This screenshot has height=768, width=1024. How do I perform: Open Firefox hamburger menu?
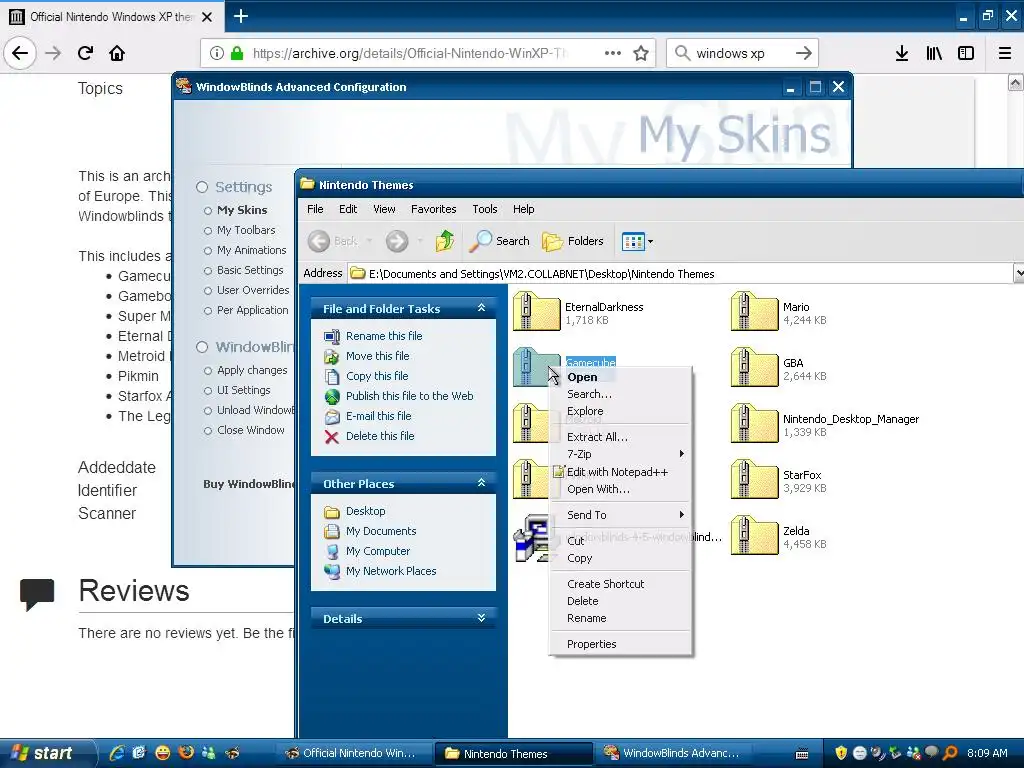click(x=1005, y=53)
